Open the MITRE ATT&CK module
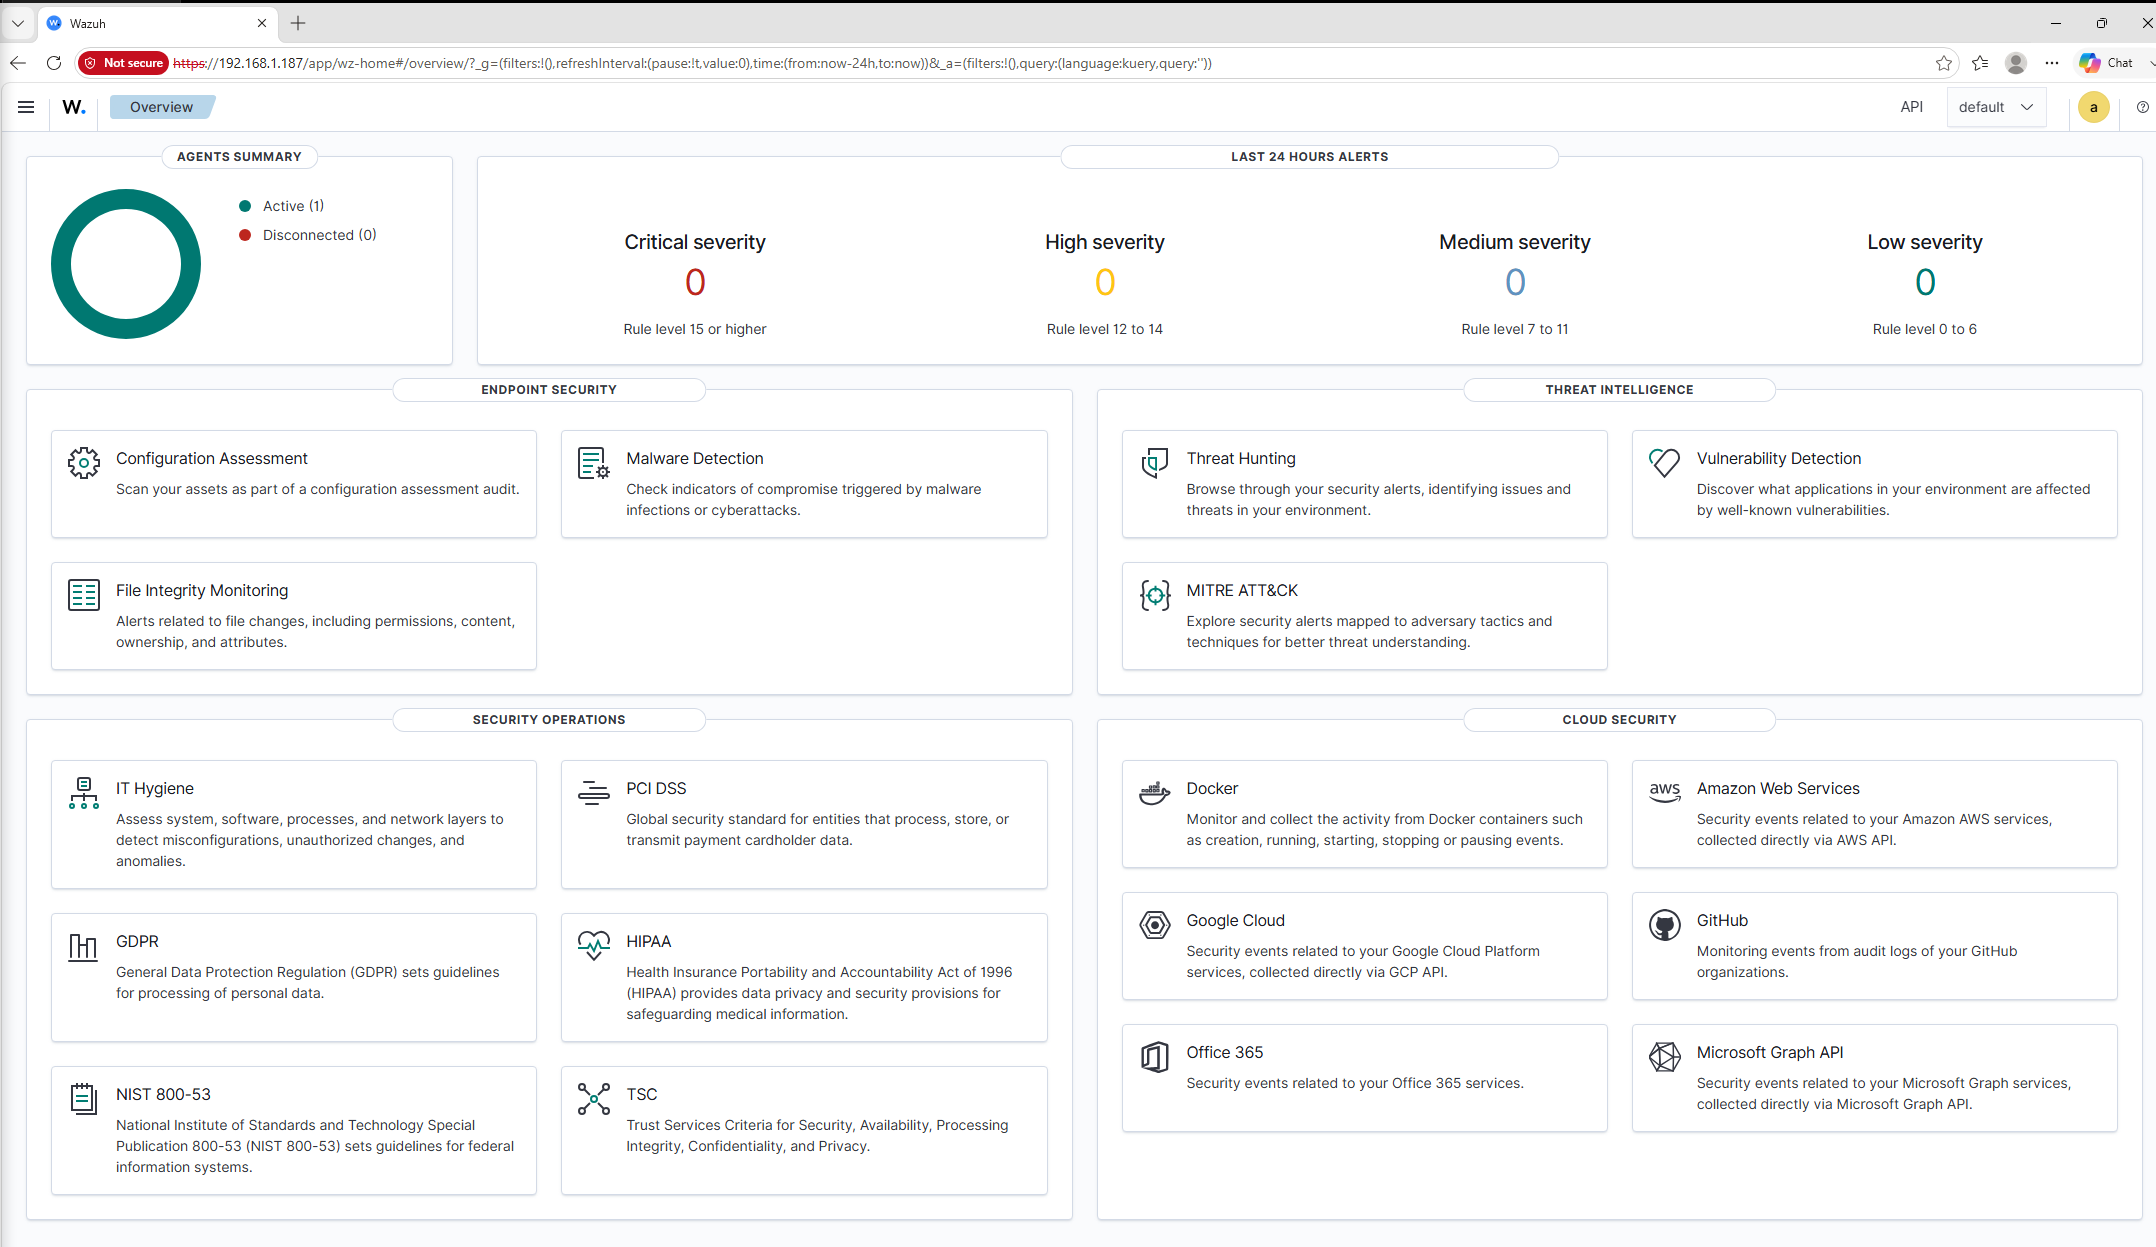The width and height of the screenshot is (2156, 1247). point(1365,616)
